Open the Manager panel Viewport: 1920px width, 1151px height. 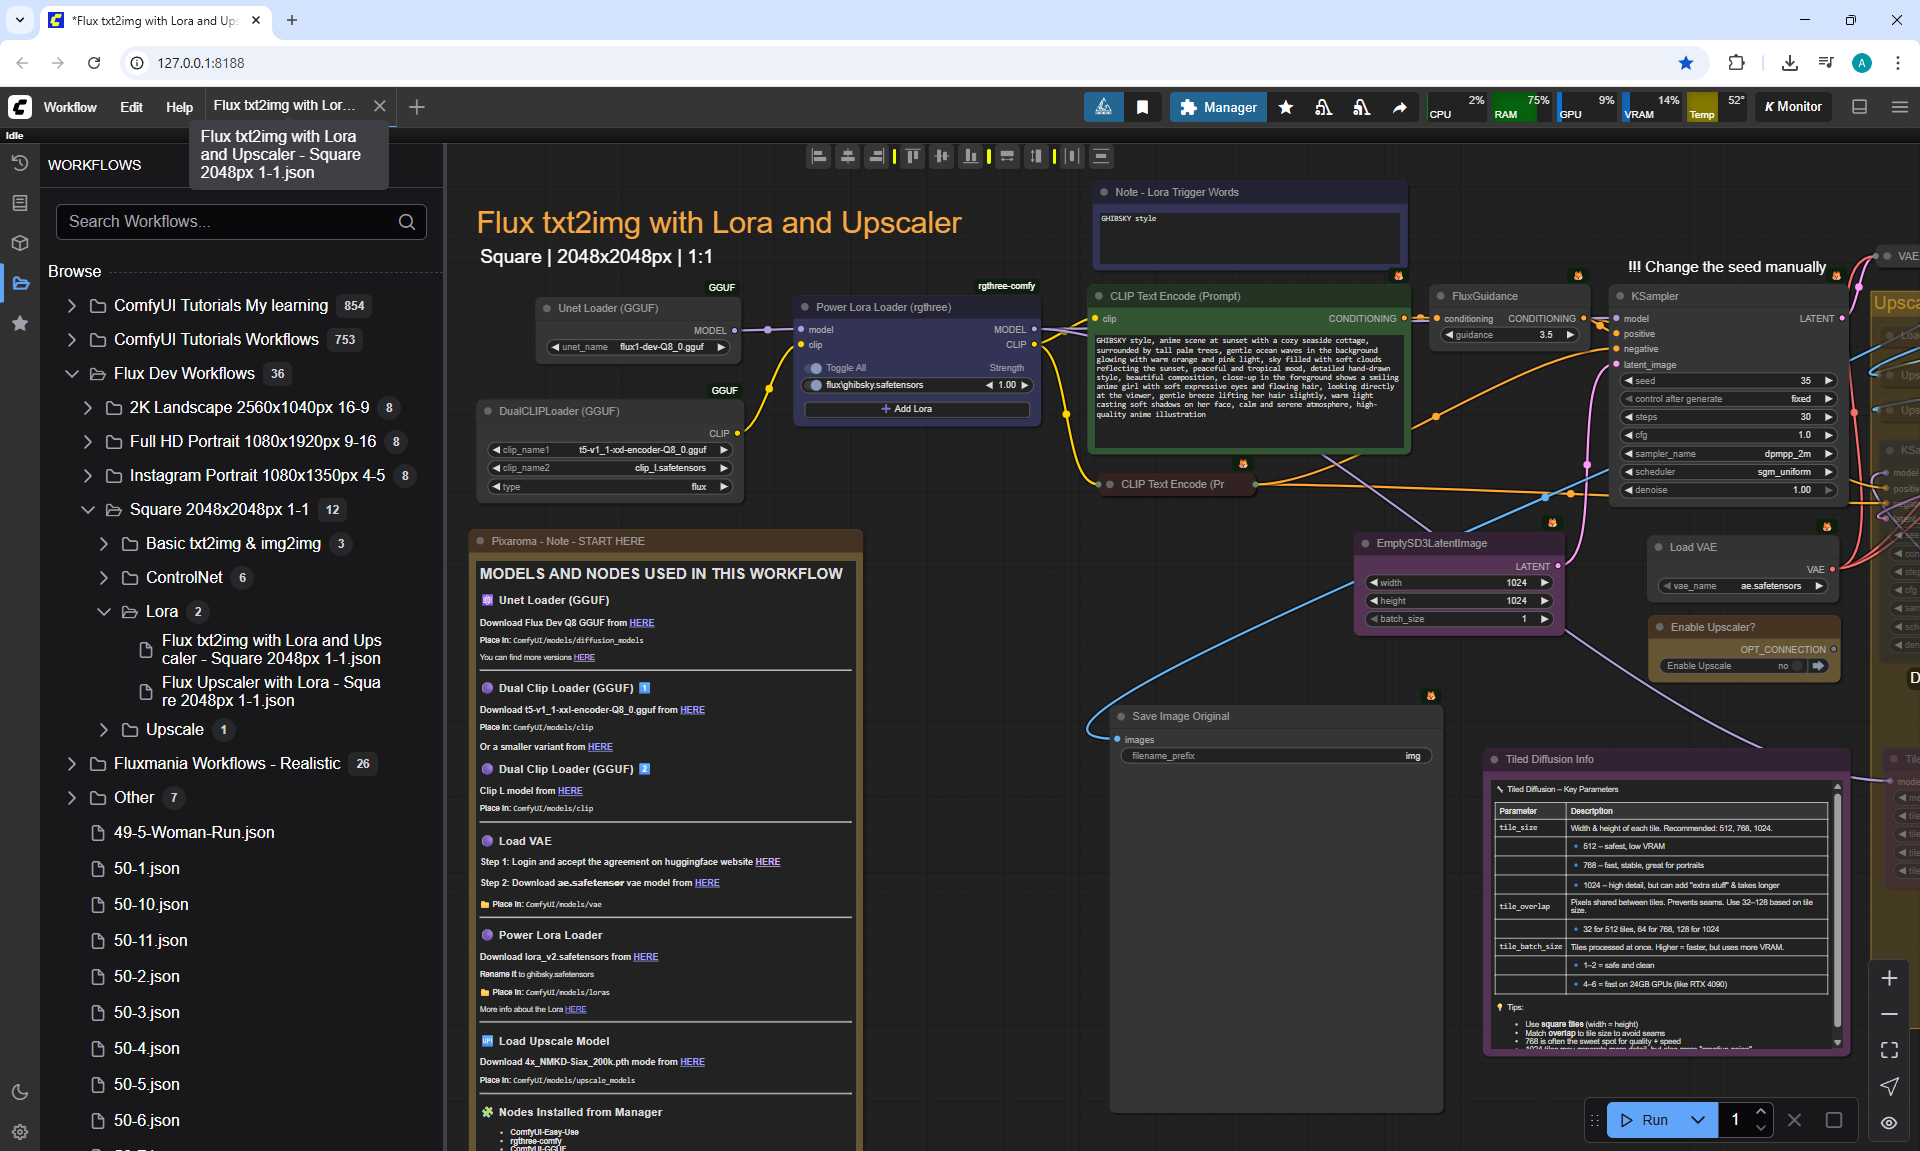(1218, 107)
